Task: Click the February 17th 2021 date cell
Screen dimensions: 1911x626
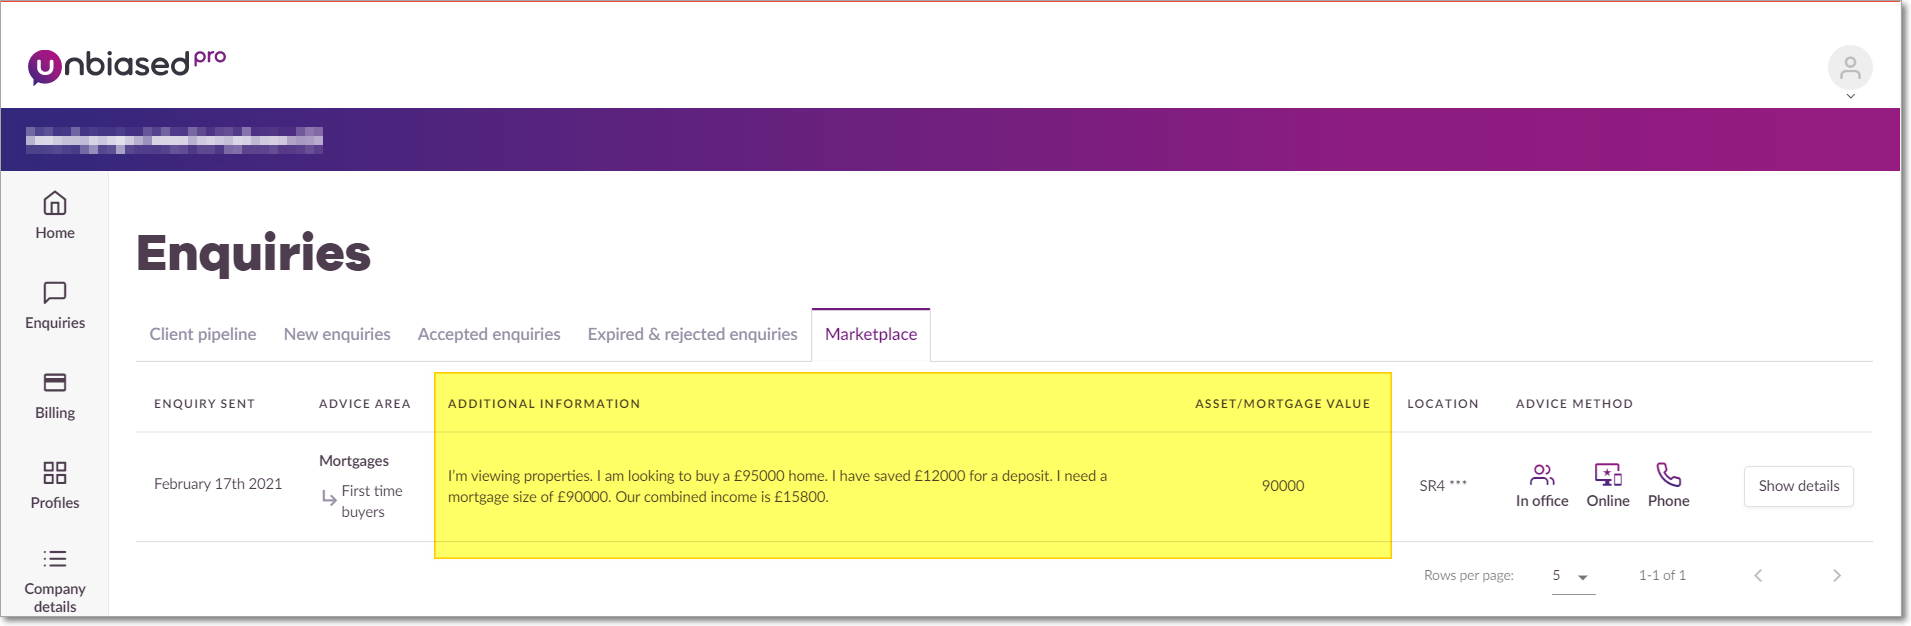Action: (x=218, y=484)
